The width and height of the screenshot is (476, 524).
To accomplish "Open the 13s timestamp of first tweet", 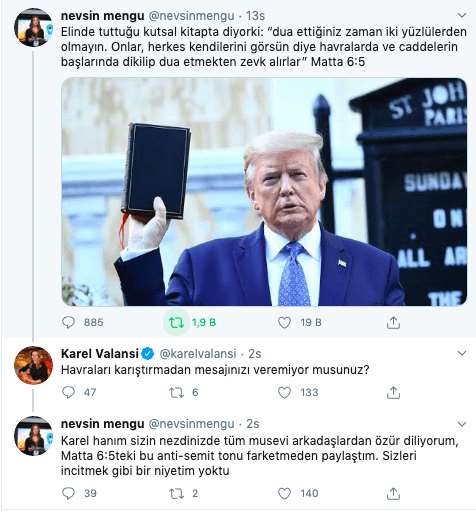I will [255, 15].
